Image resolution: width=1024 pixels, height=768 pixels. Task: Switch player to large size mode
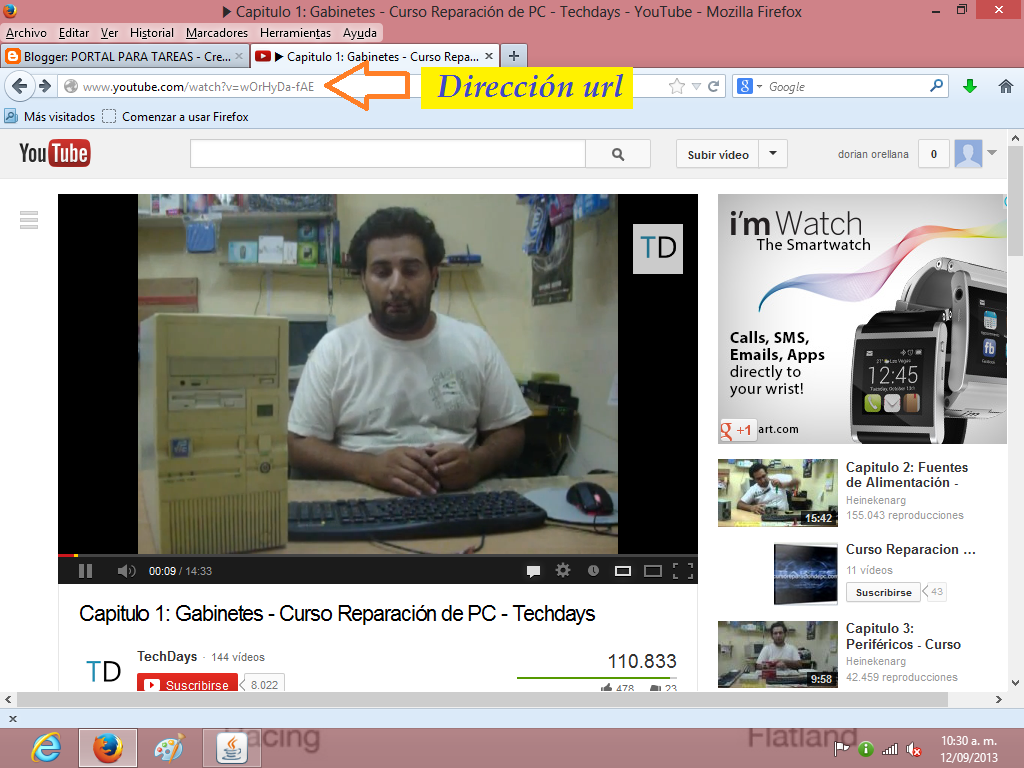tap(652, 571)
